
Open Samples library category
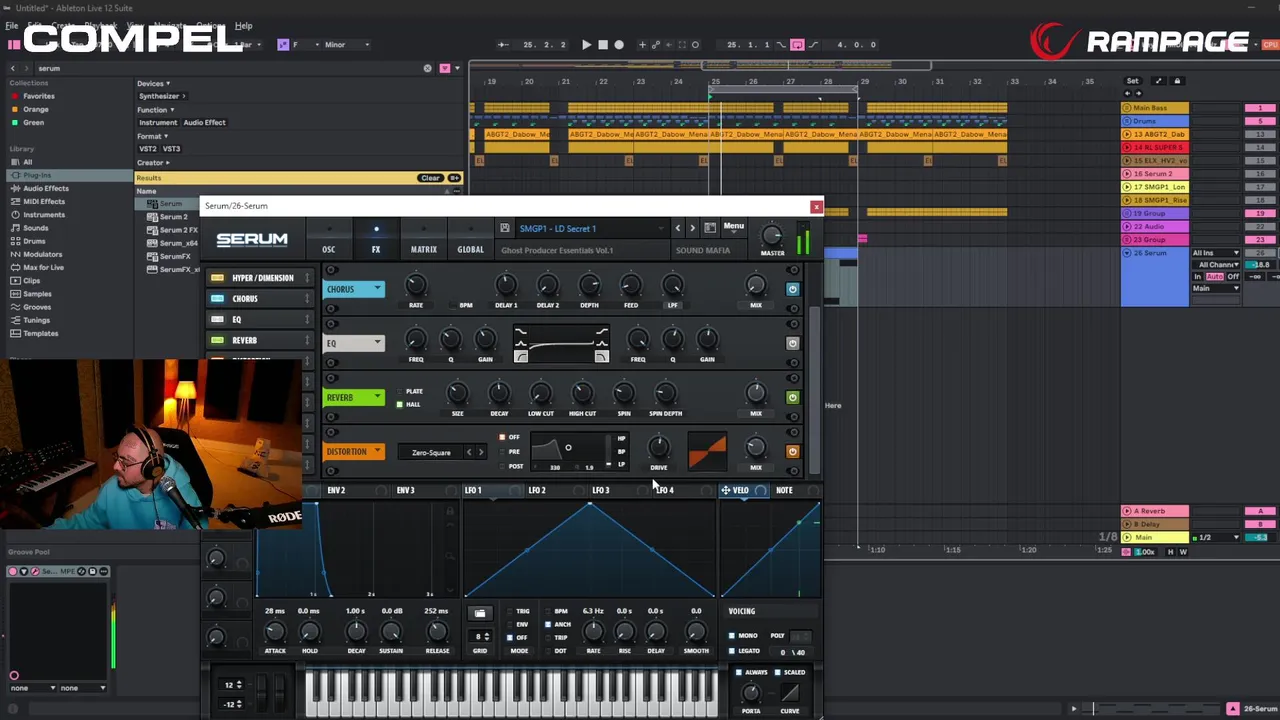(37, 294)
